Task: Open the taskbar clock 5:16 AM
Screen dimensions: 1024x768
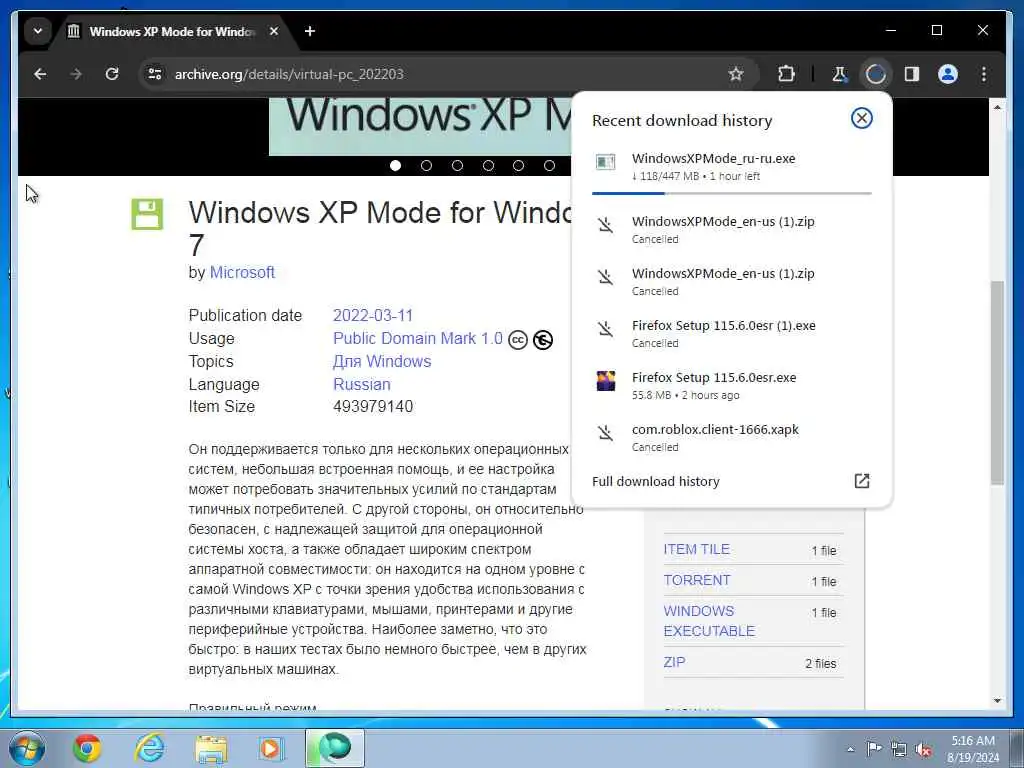Action: coord(973,749)
